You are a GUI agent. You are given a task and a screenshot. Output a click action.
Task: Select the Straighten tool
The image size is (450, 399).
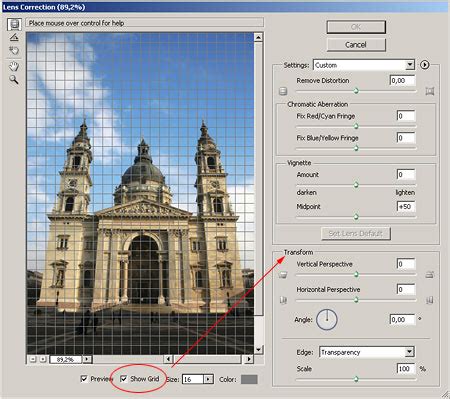[14, 37]
